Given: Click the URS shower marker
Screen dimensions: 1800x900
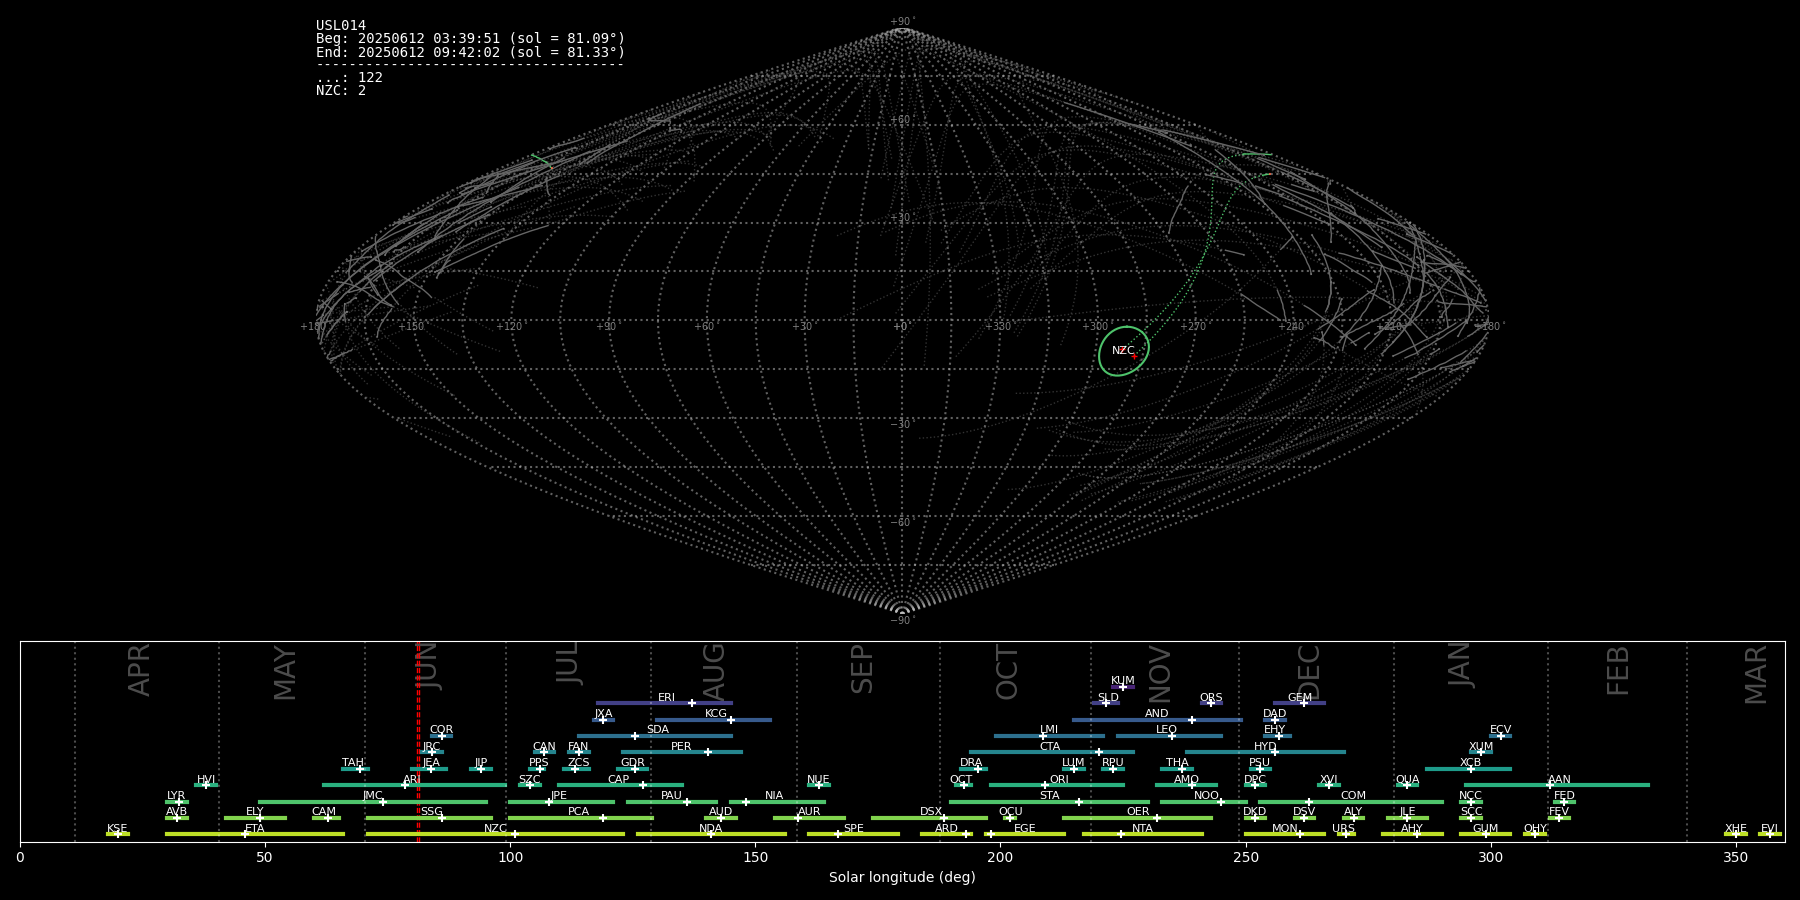Looking at the screenshot, I should pos(1345,834).
